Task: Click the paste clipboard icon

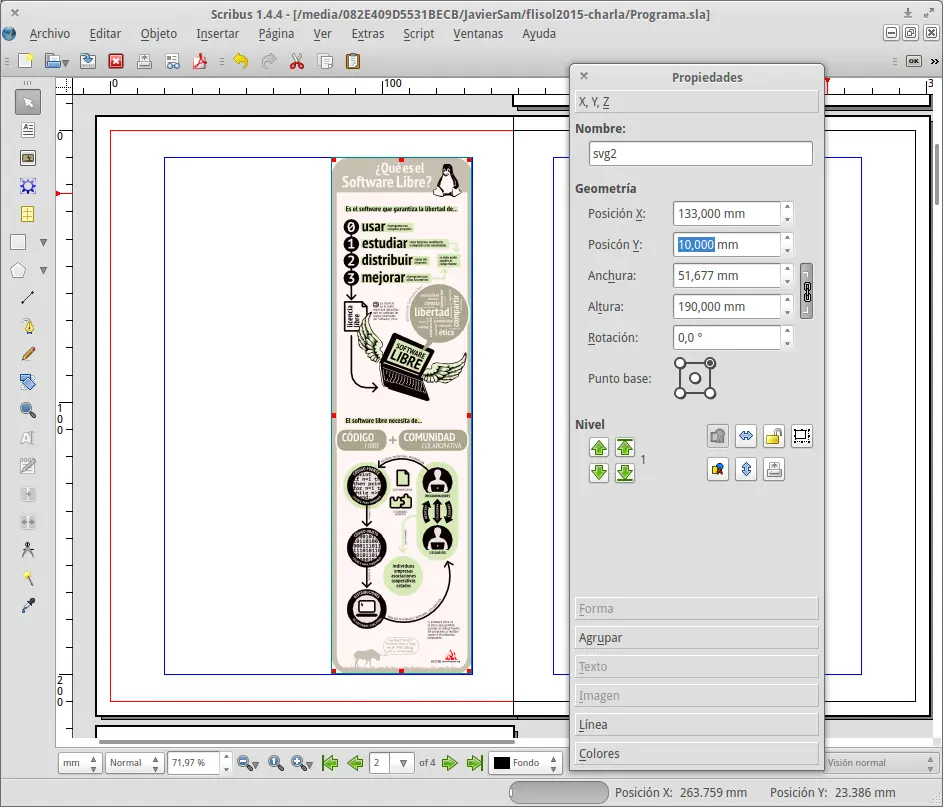Action: [353, 61]
